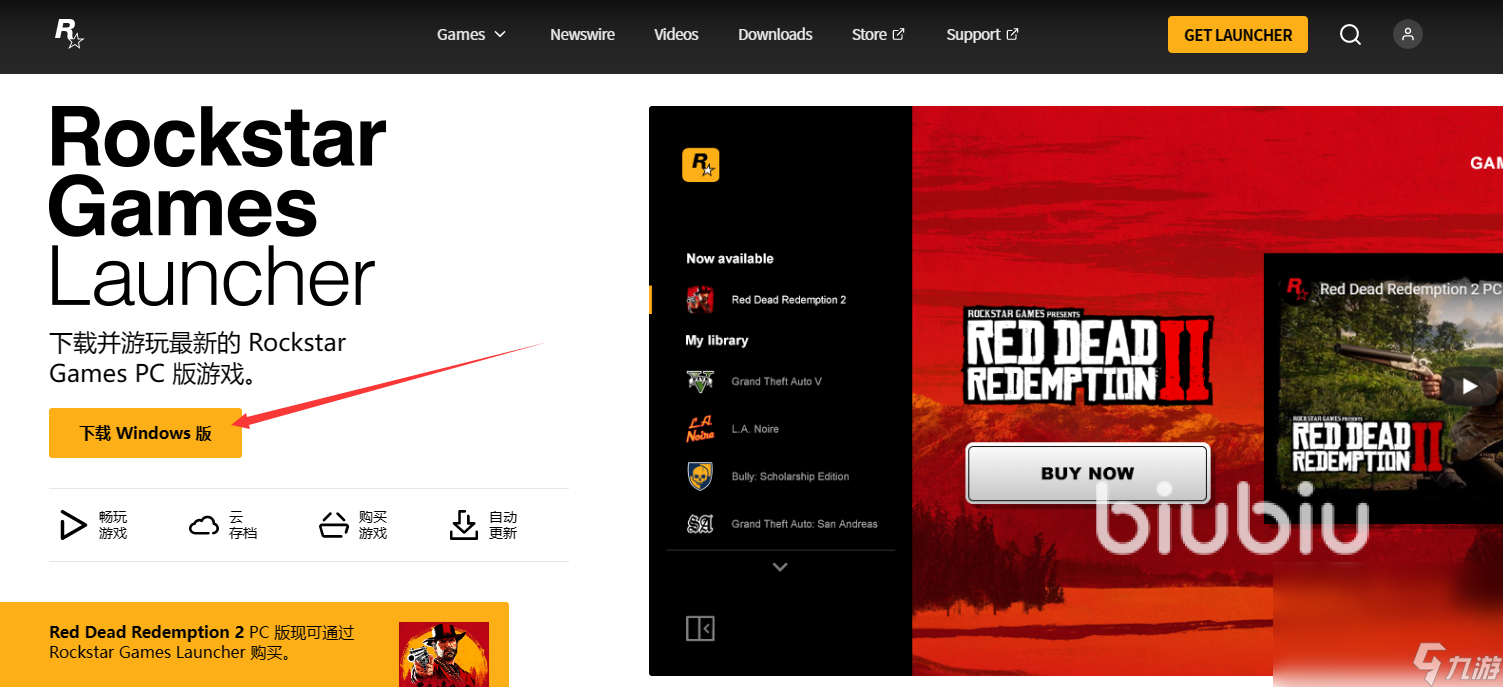Expand the Games dropdown menu
Screen dimensions: 1503x687
point(472,35)
